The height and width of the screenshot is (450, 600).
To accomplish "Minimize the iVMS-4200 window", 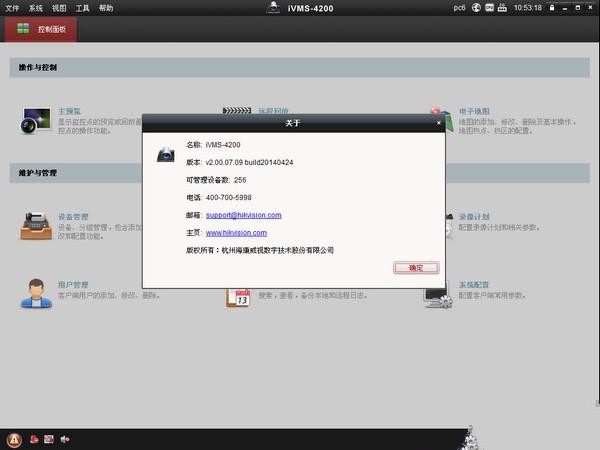I will coord(565,8).
